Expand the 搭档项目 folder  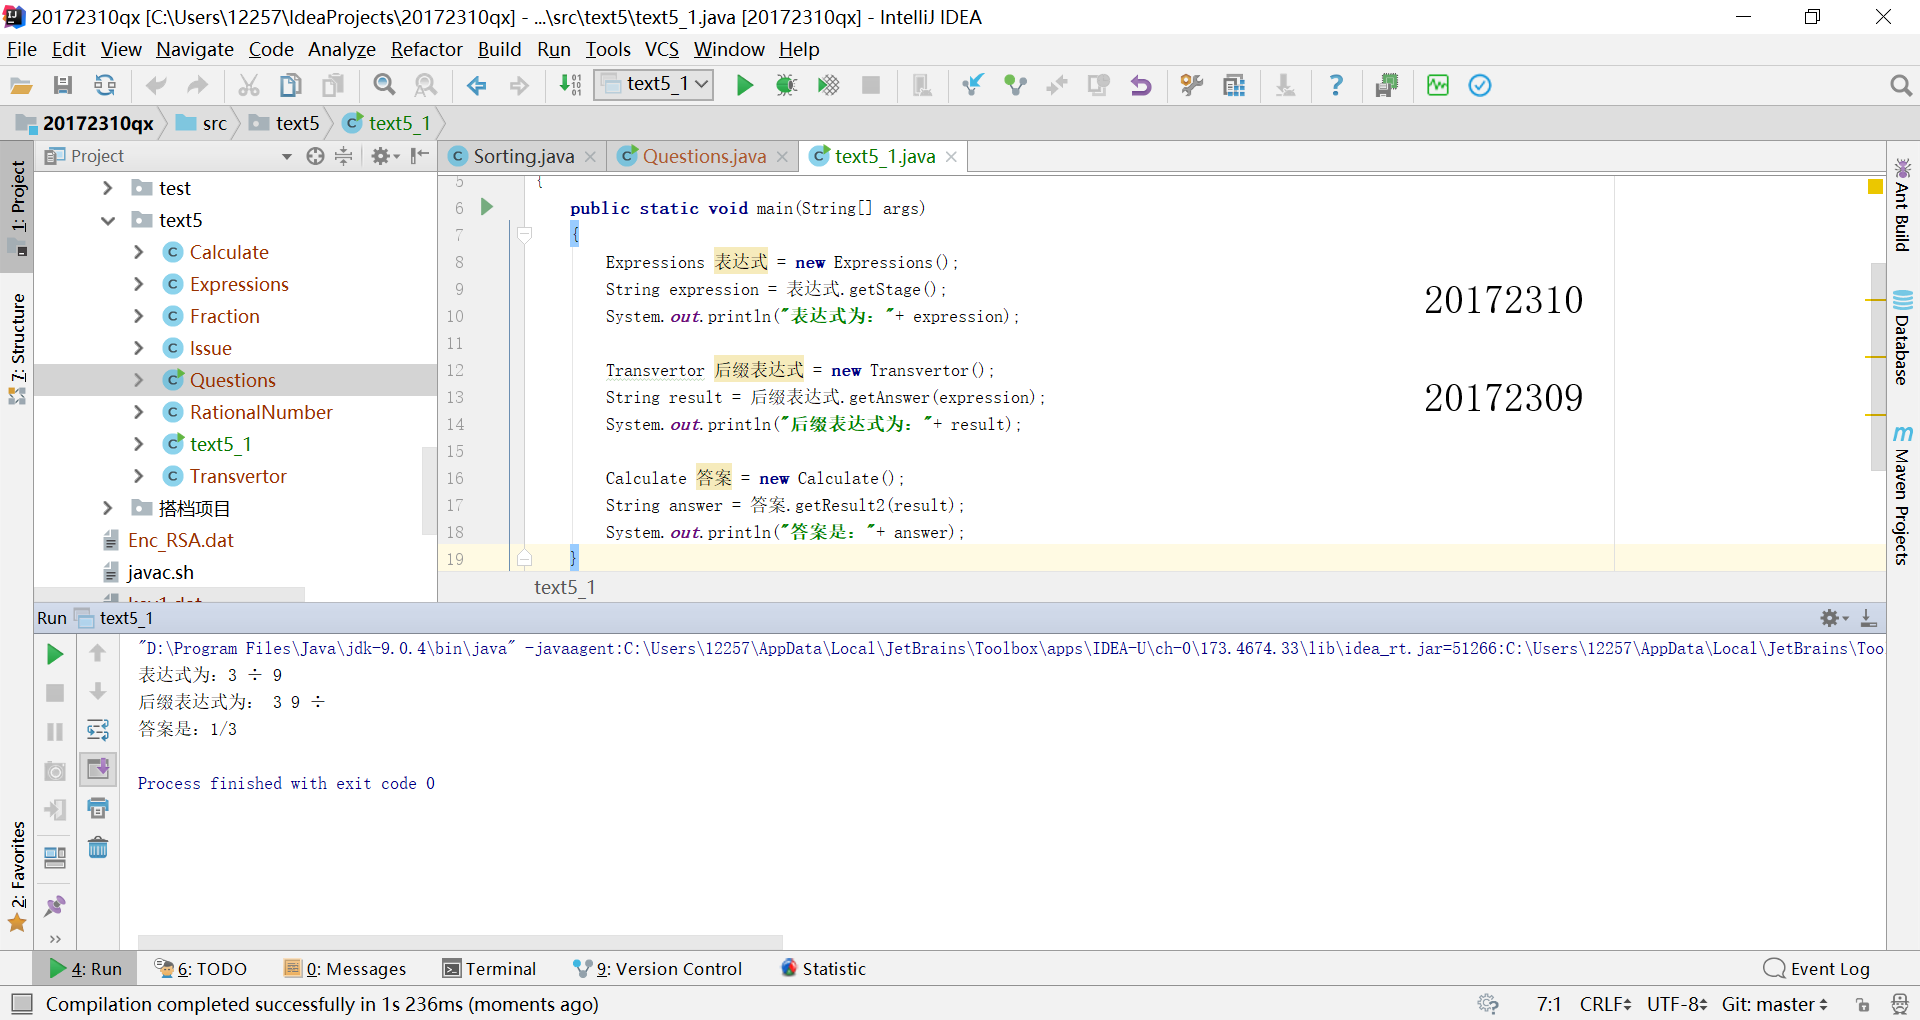coord(108,508)
